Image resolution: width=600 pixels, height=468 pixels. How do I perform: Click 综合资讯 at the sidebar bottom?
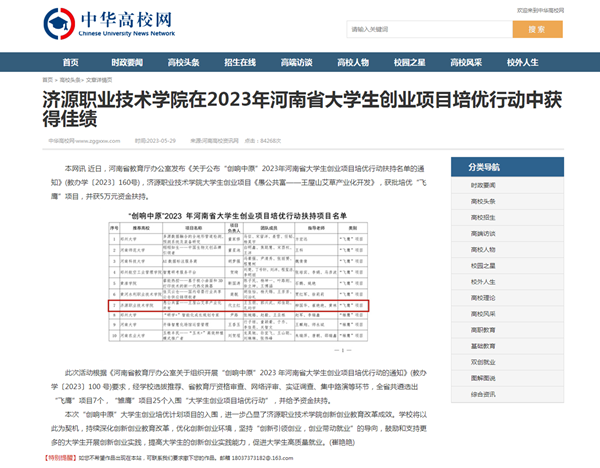(483, 394)
